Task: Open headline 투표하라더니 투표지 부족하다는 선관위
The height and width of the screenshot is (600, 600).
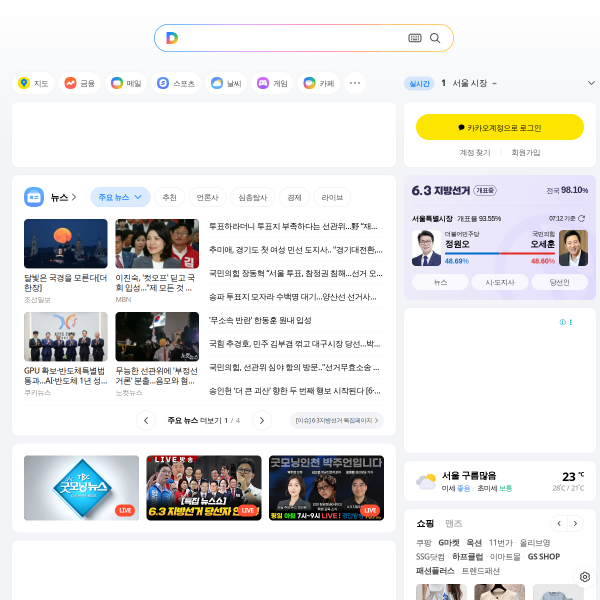Action: pos(293,227)
